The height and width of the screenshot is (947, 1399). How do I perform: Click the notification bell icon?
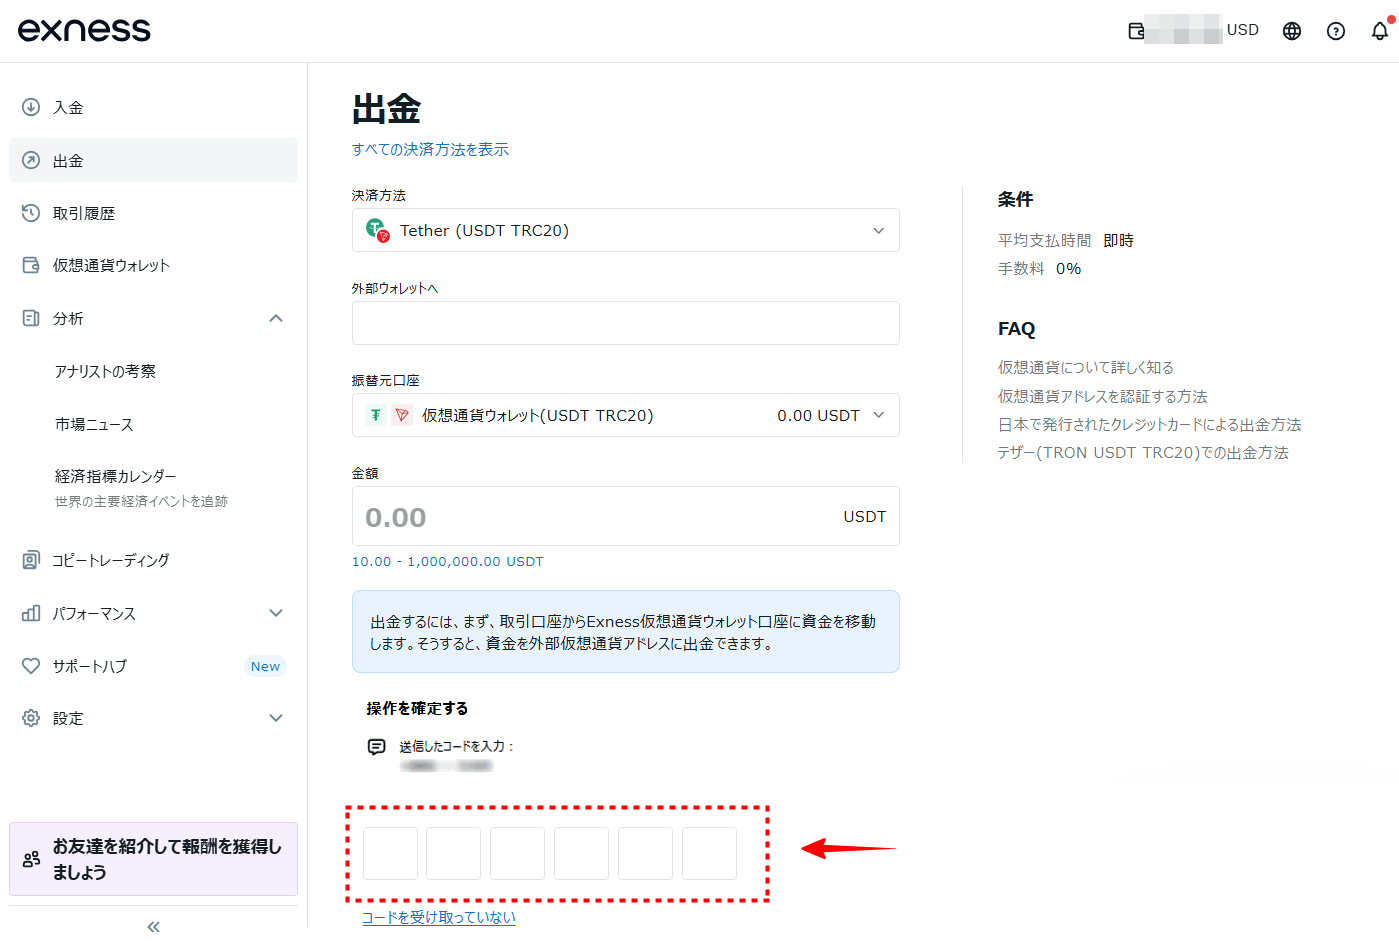point(1380,31)
